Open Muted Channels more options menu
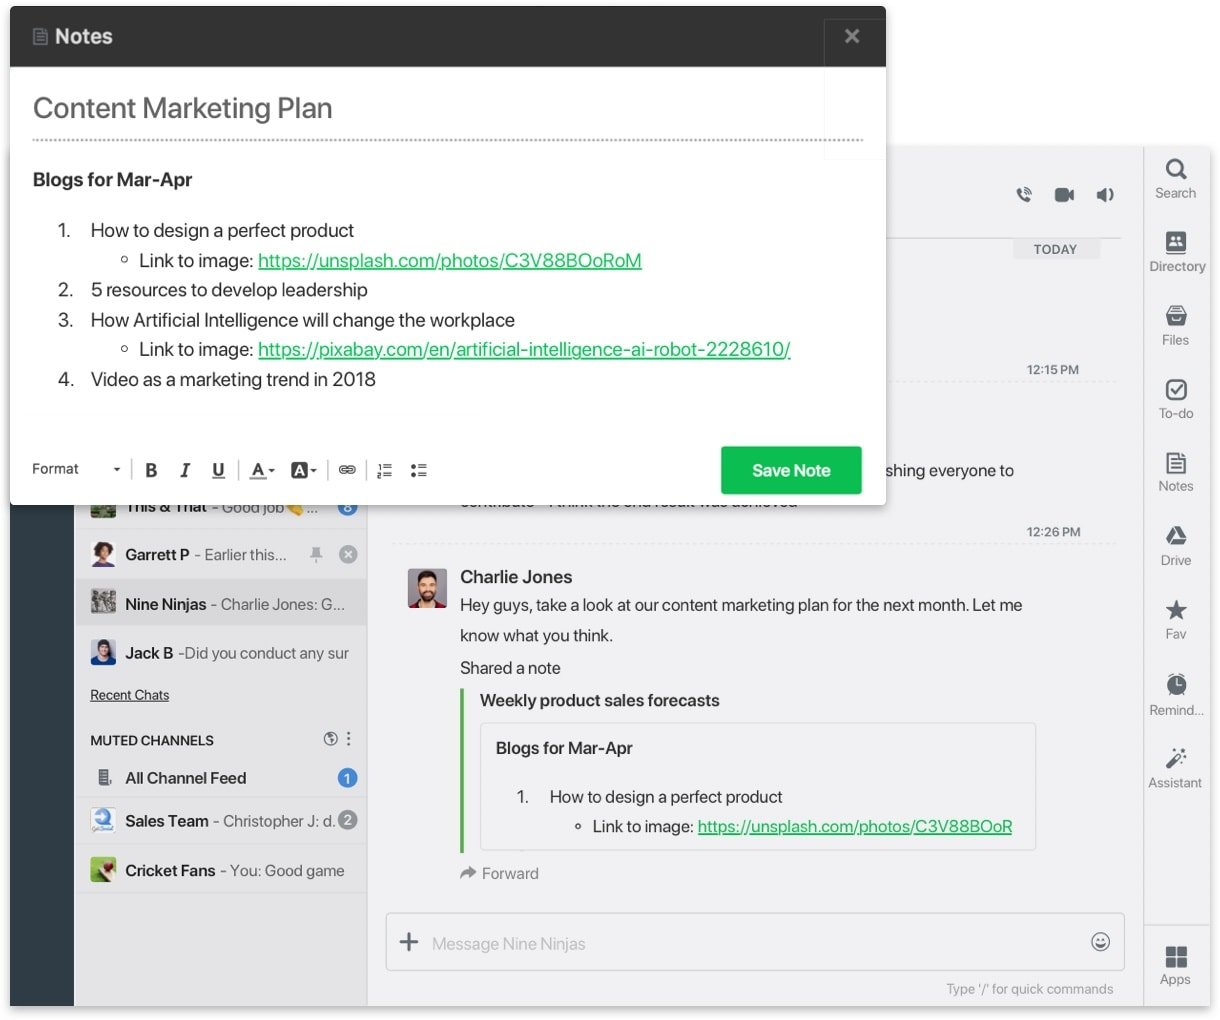Image resolution: width=1220 pixels, height=1020 pixels. 349,739
